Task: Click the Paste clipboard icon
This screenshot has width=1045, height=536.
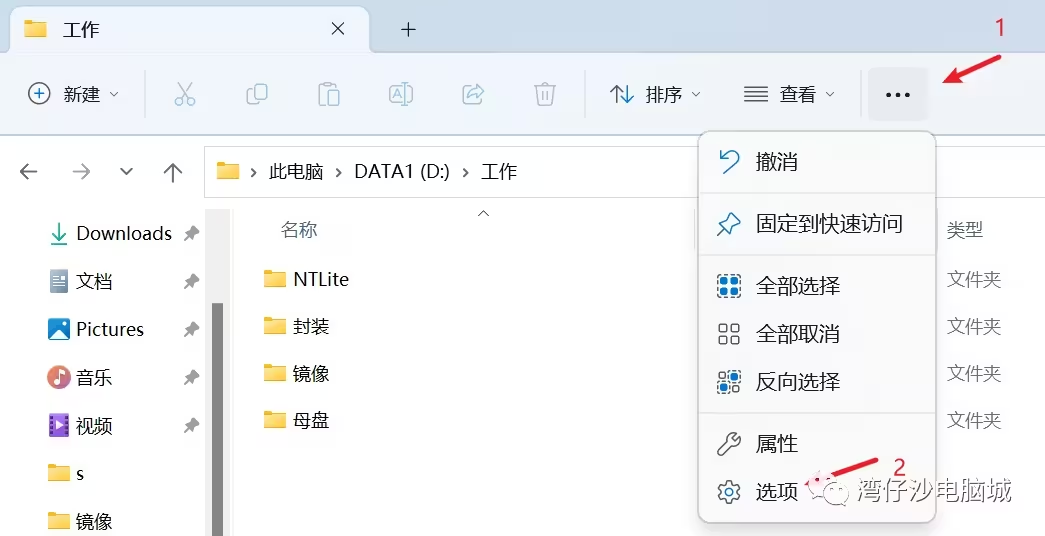Action: click(x=329, y=94)
